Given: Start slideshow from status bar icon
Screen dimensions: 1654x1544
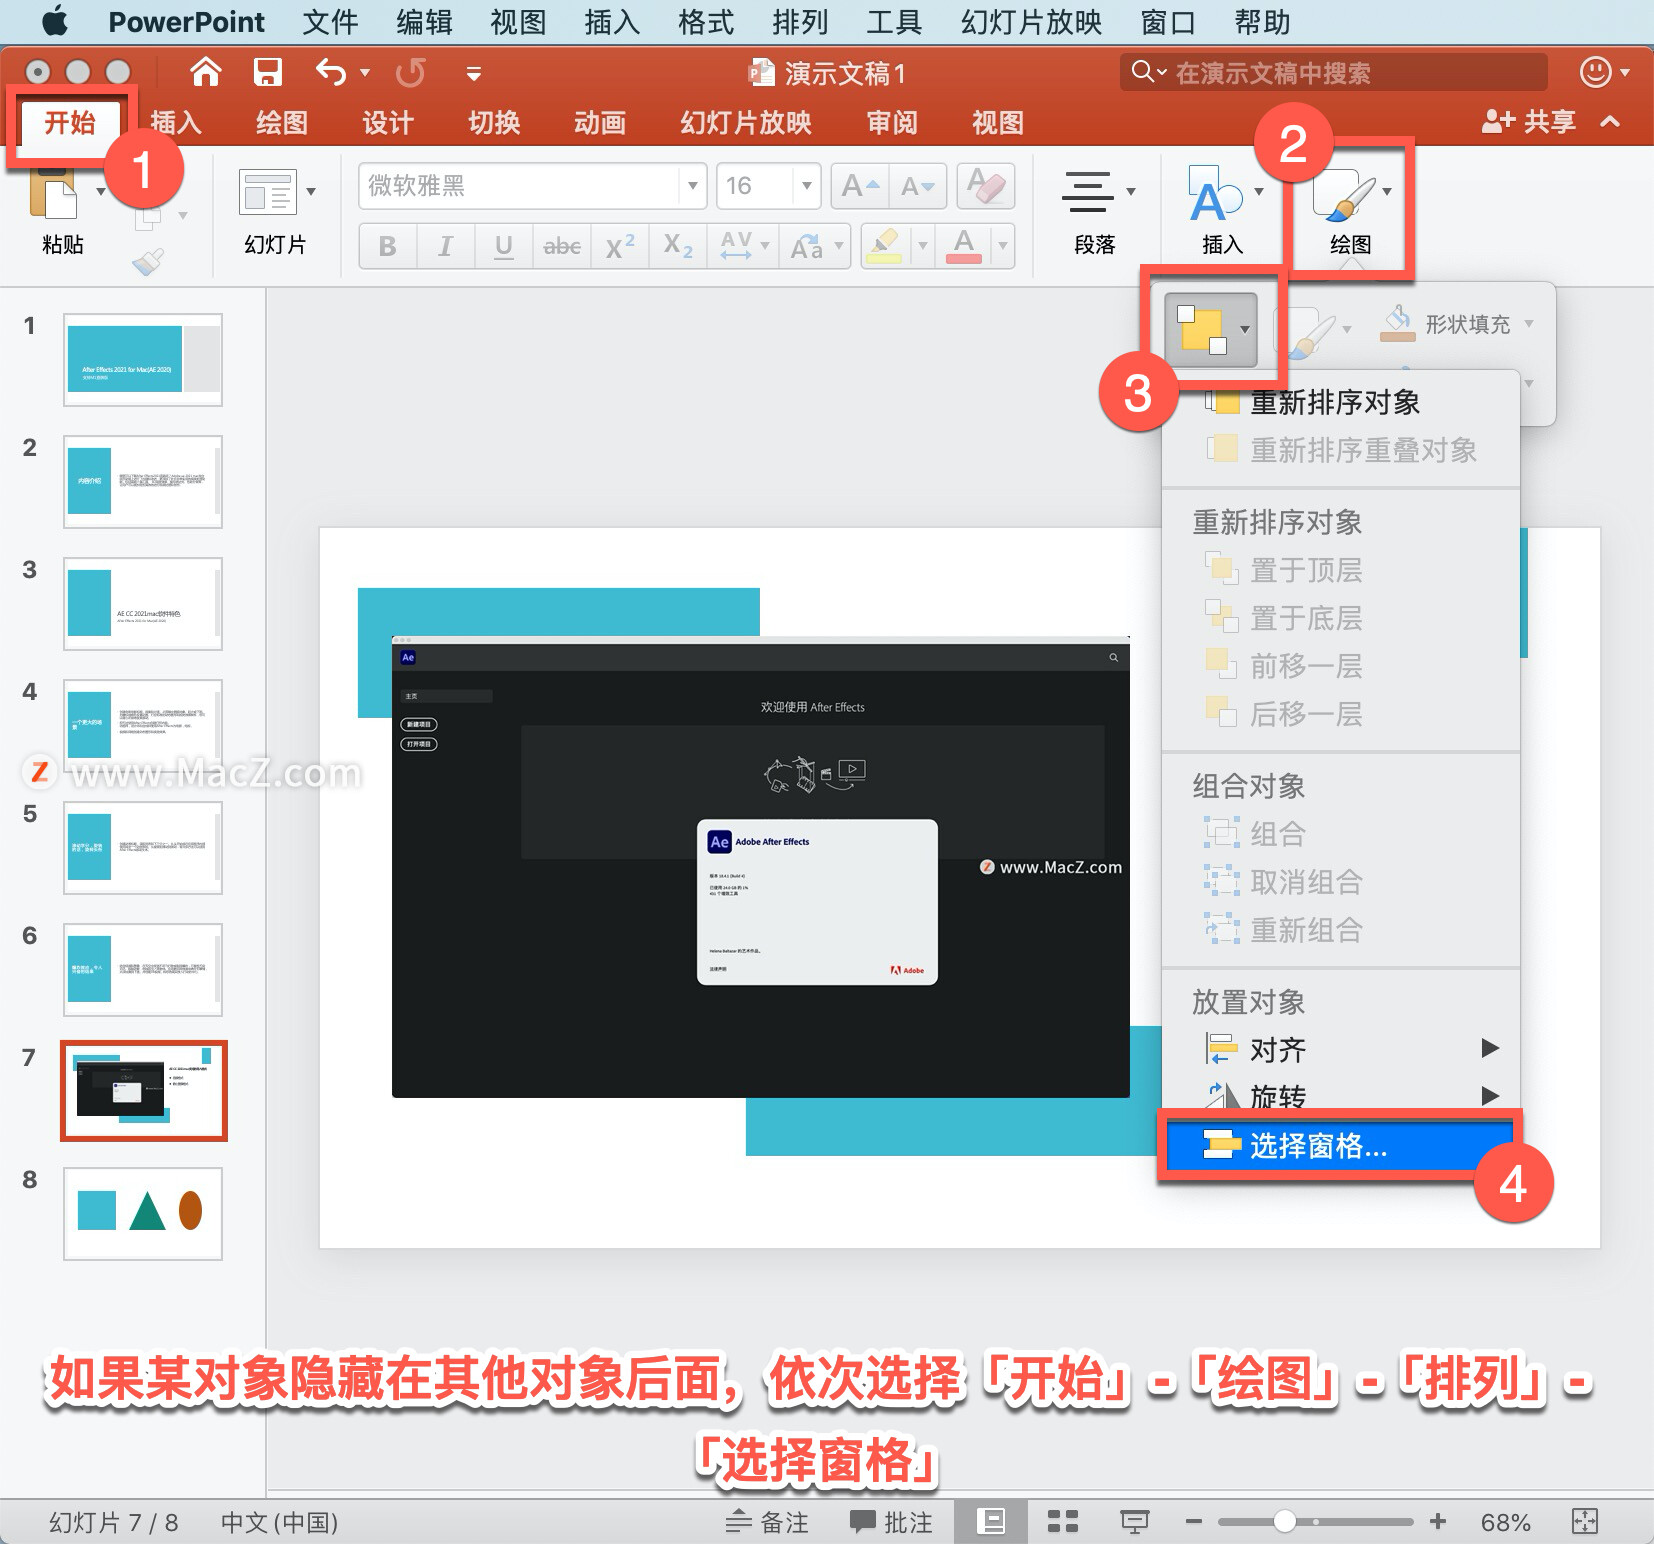Looking at the screenshot, I should [1134, 1522].
